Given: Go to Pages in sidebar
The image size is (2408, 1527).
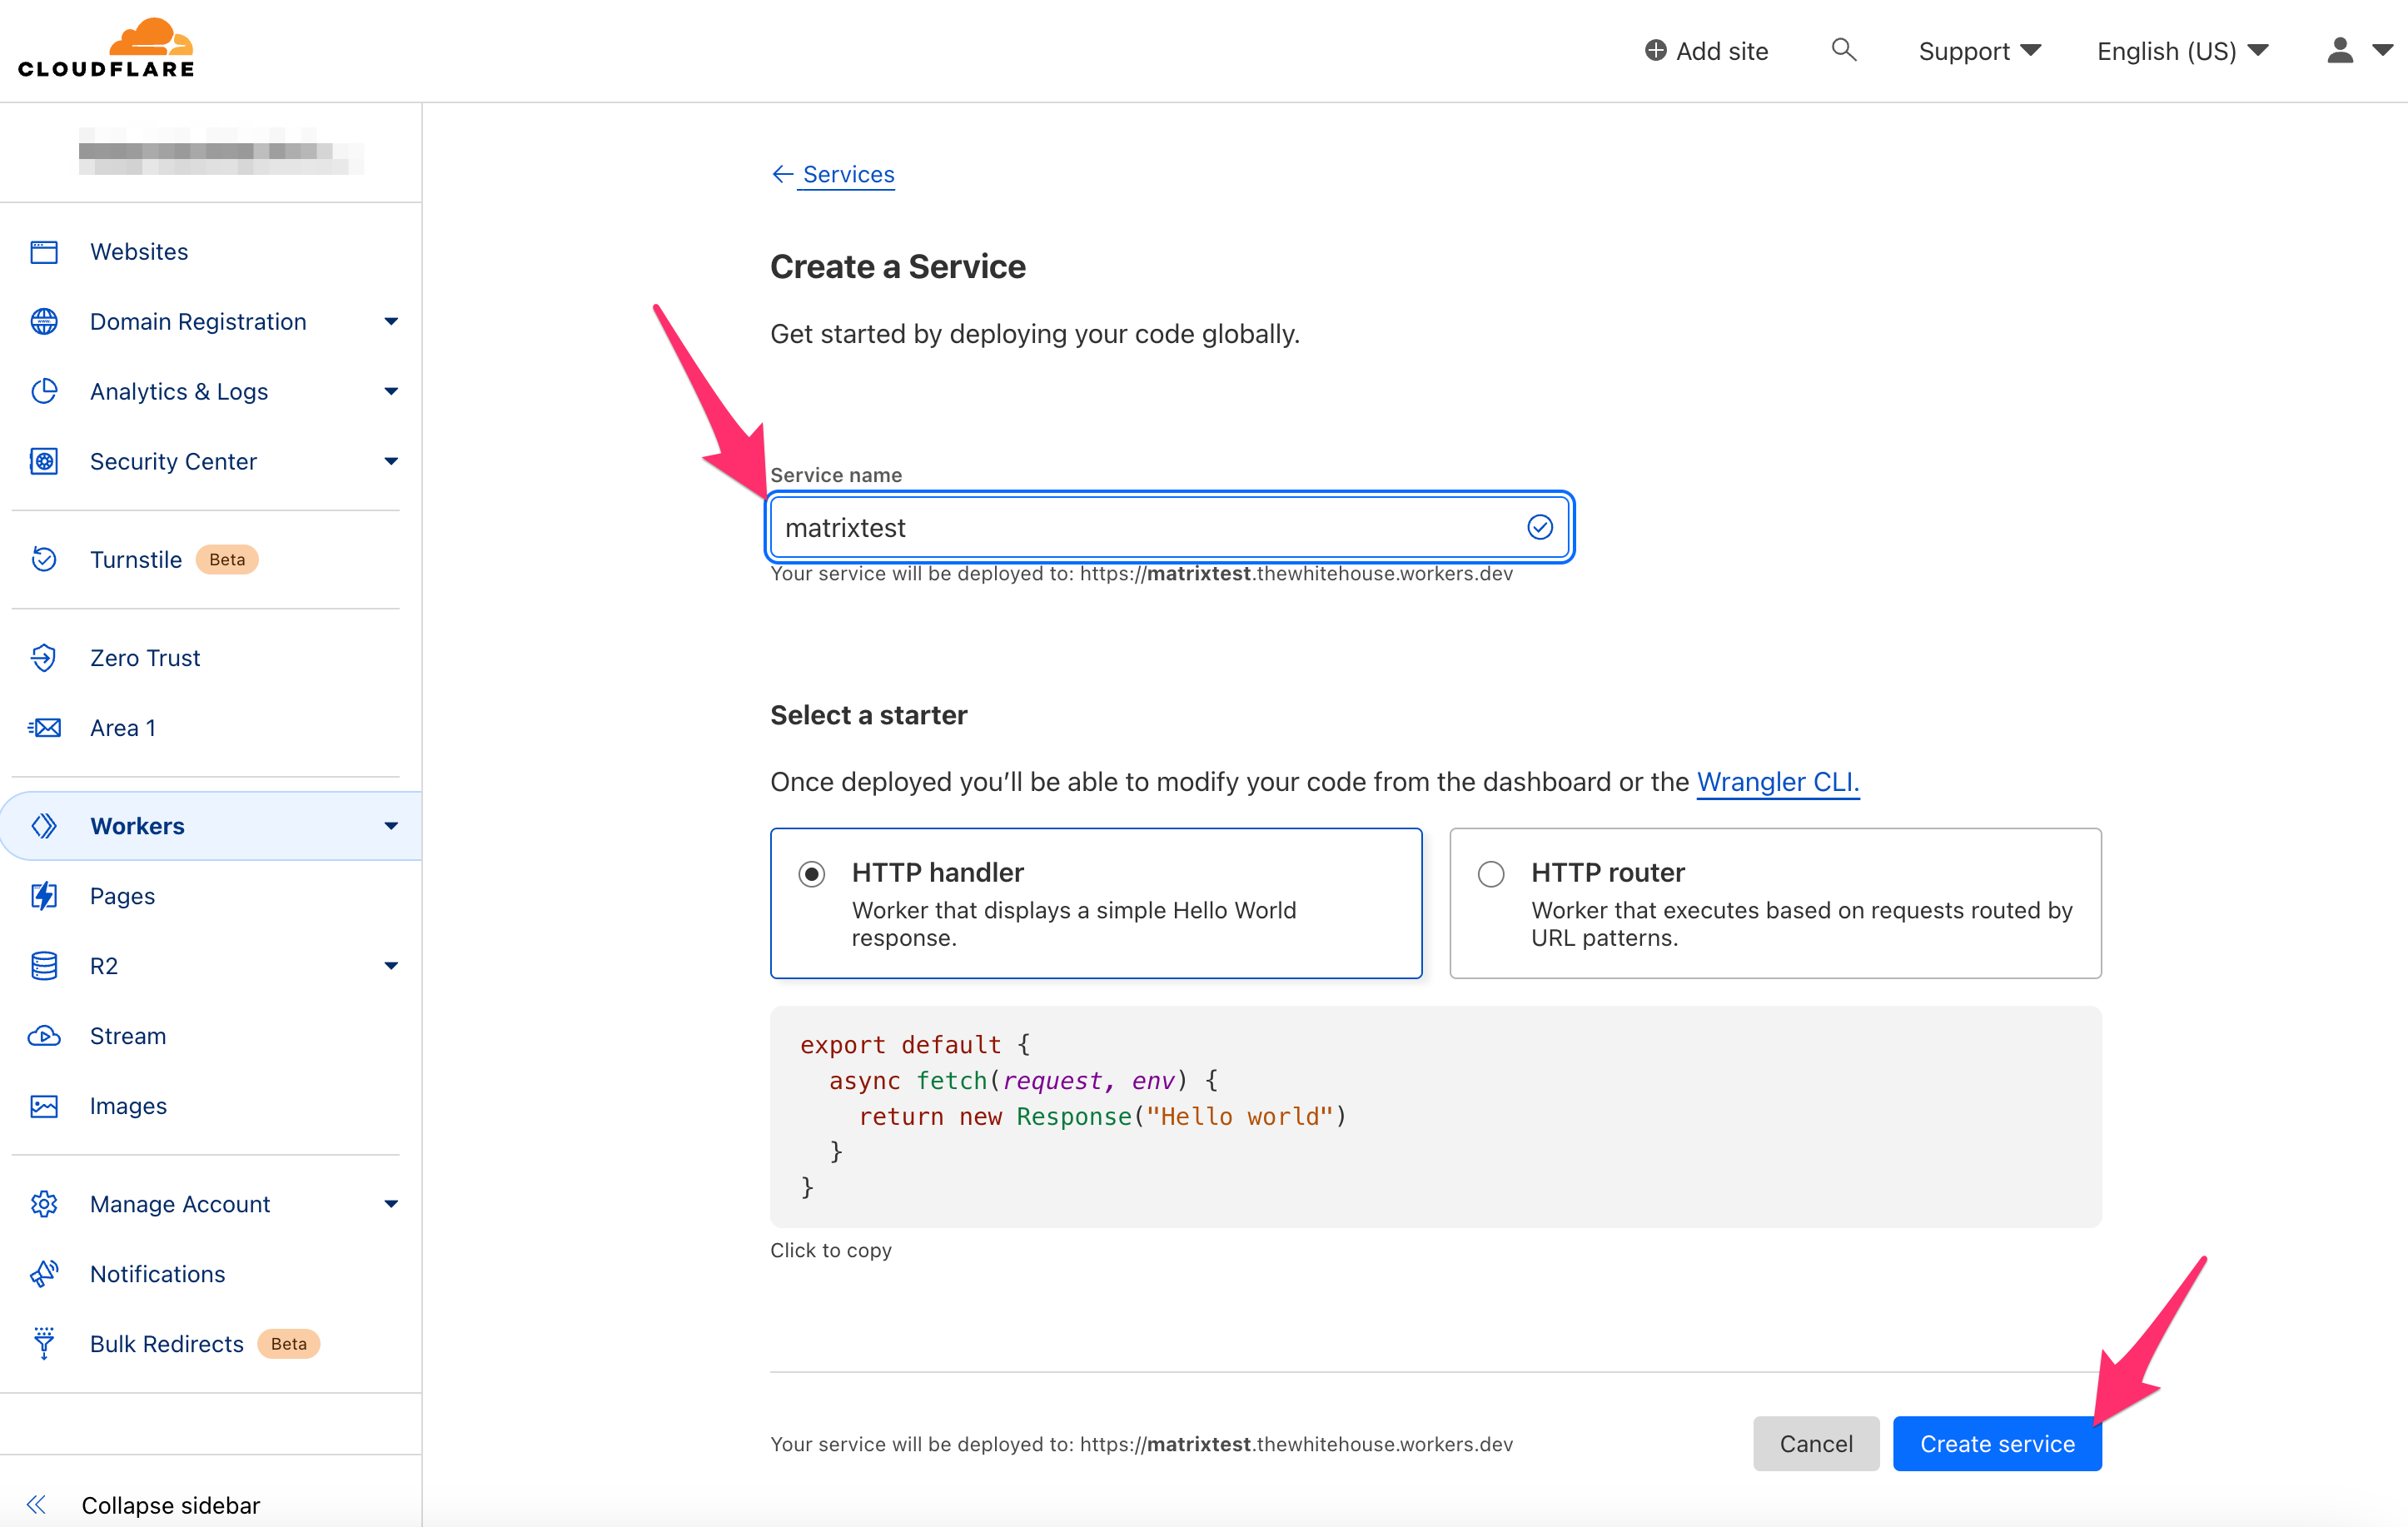Looking at the screenshot, I should click(122, 895).
